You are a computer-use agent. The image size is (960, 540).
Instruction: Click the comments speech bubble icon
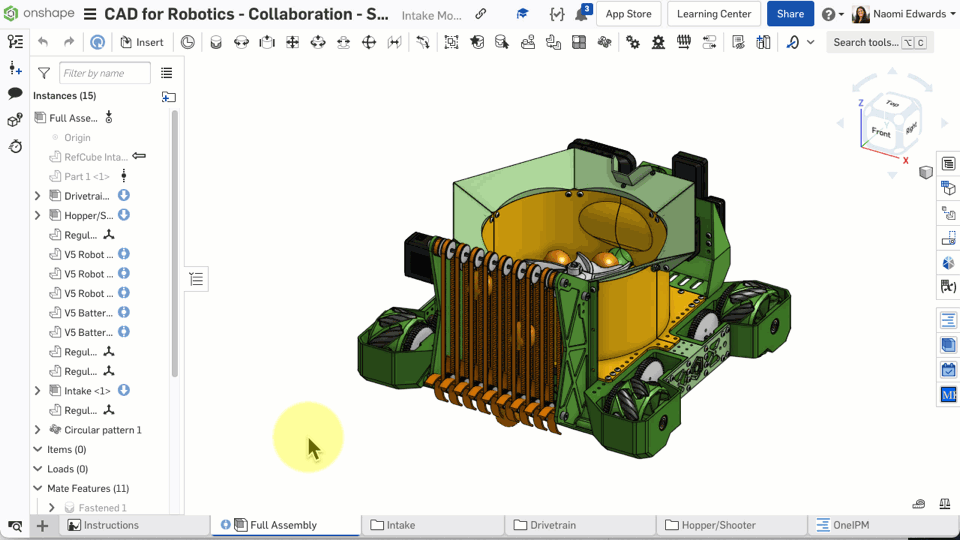(x=15, y=93)
